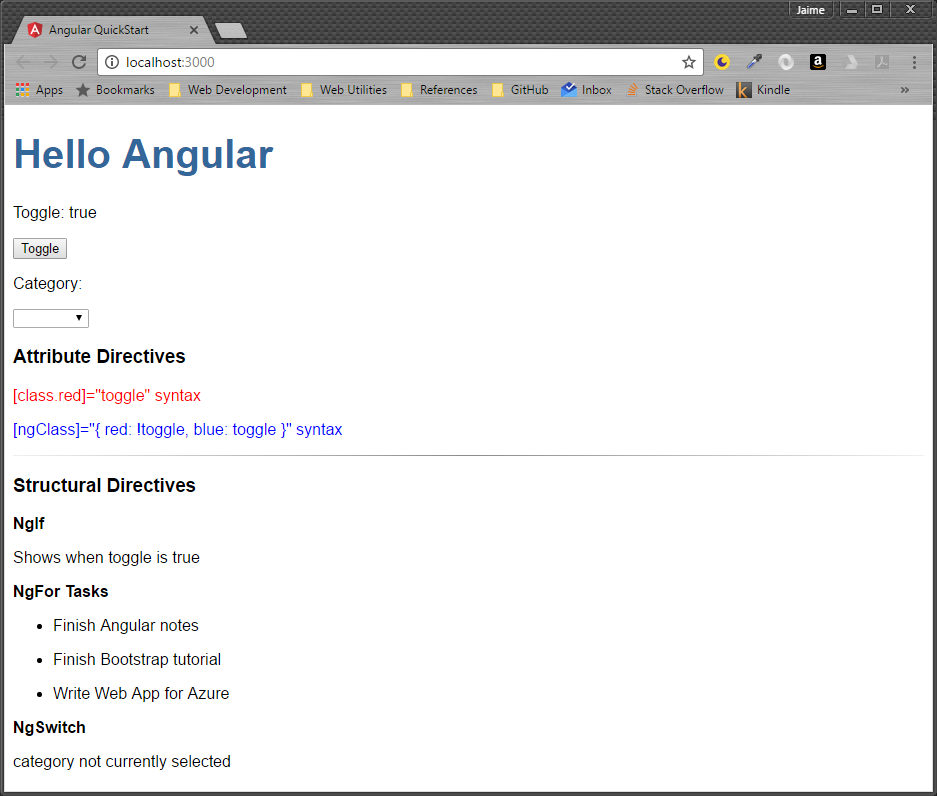
Task: Click the NgIf subheading
Action: point(29,524)
